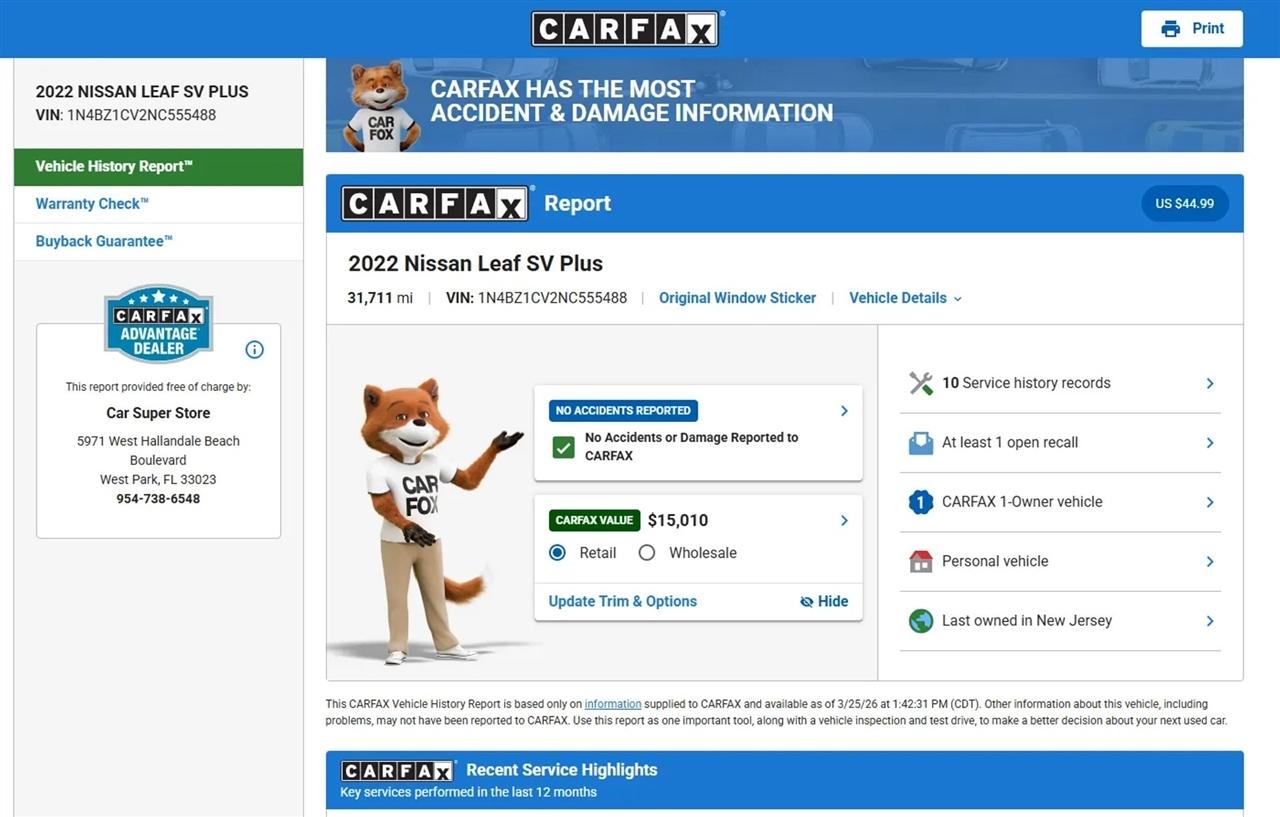The width and height of the screenshot is (1280, 817).
Task: Click the Update Trim & Options link
Action: click(x=622, y=601)
